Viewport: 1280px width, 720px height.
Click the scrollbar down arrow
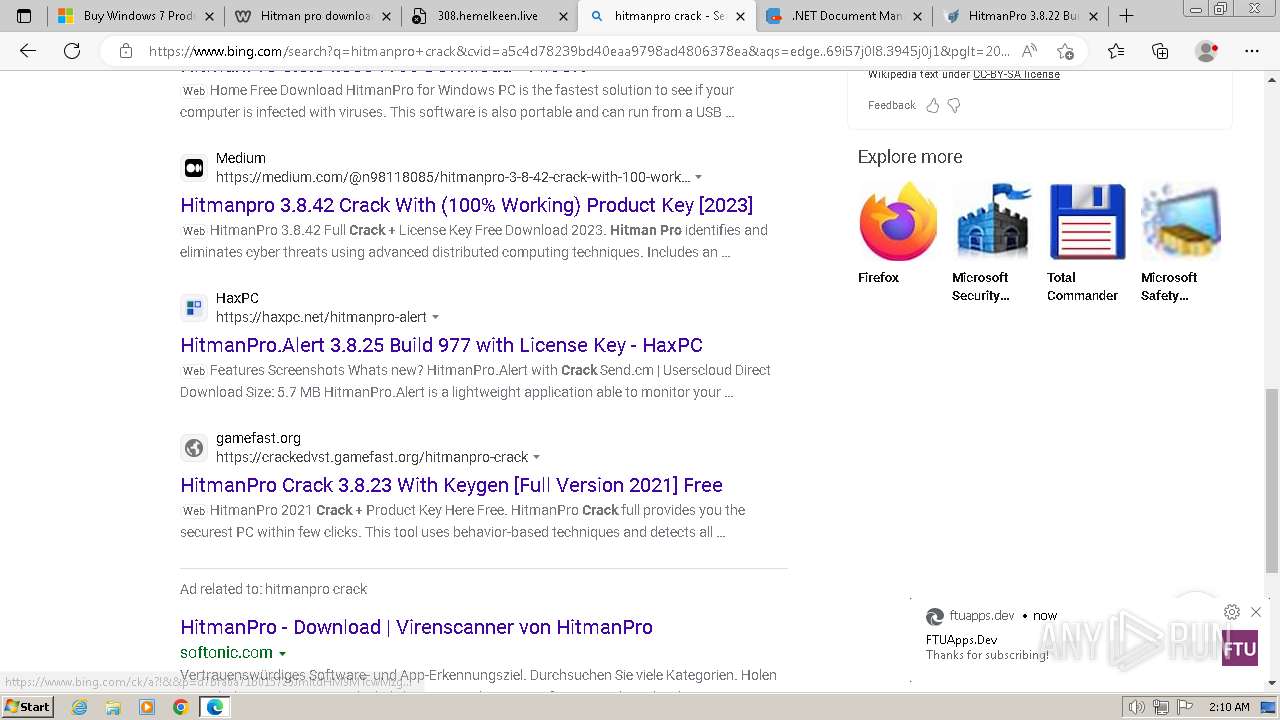(1272, 683)
